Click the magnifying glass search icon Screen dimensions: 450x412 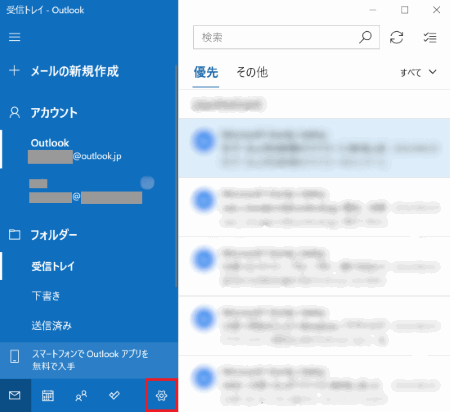point(366,37)
